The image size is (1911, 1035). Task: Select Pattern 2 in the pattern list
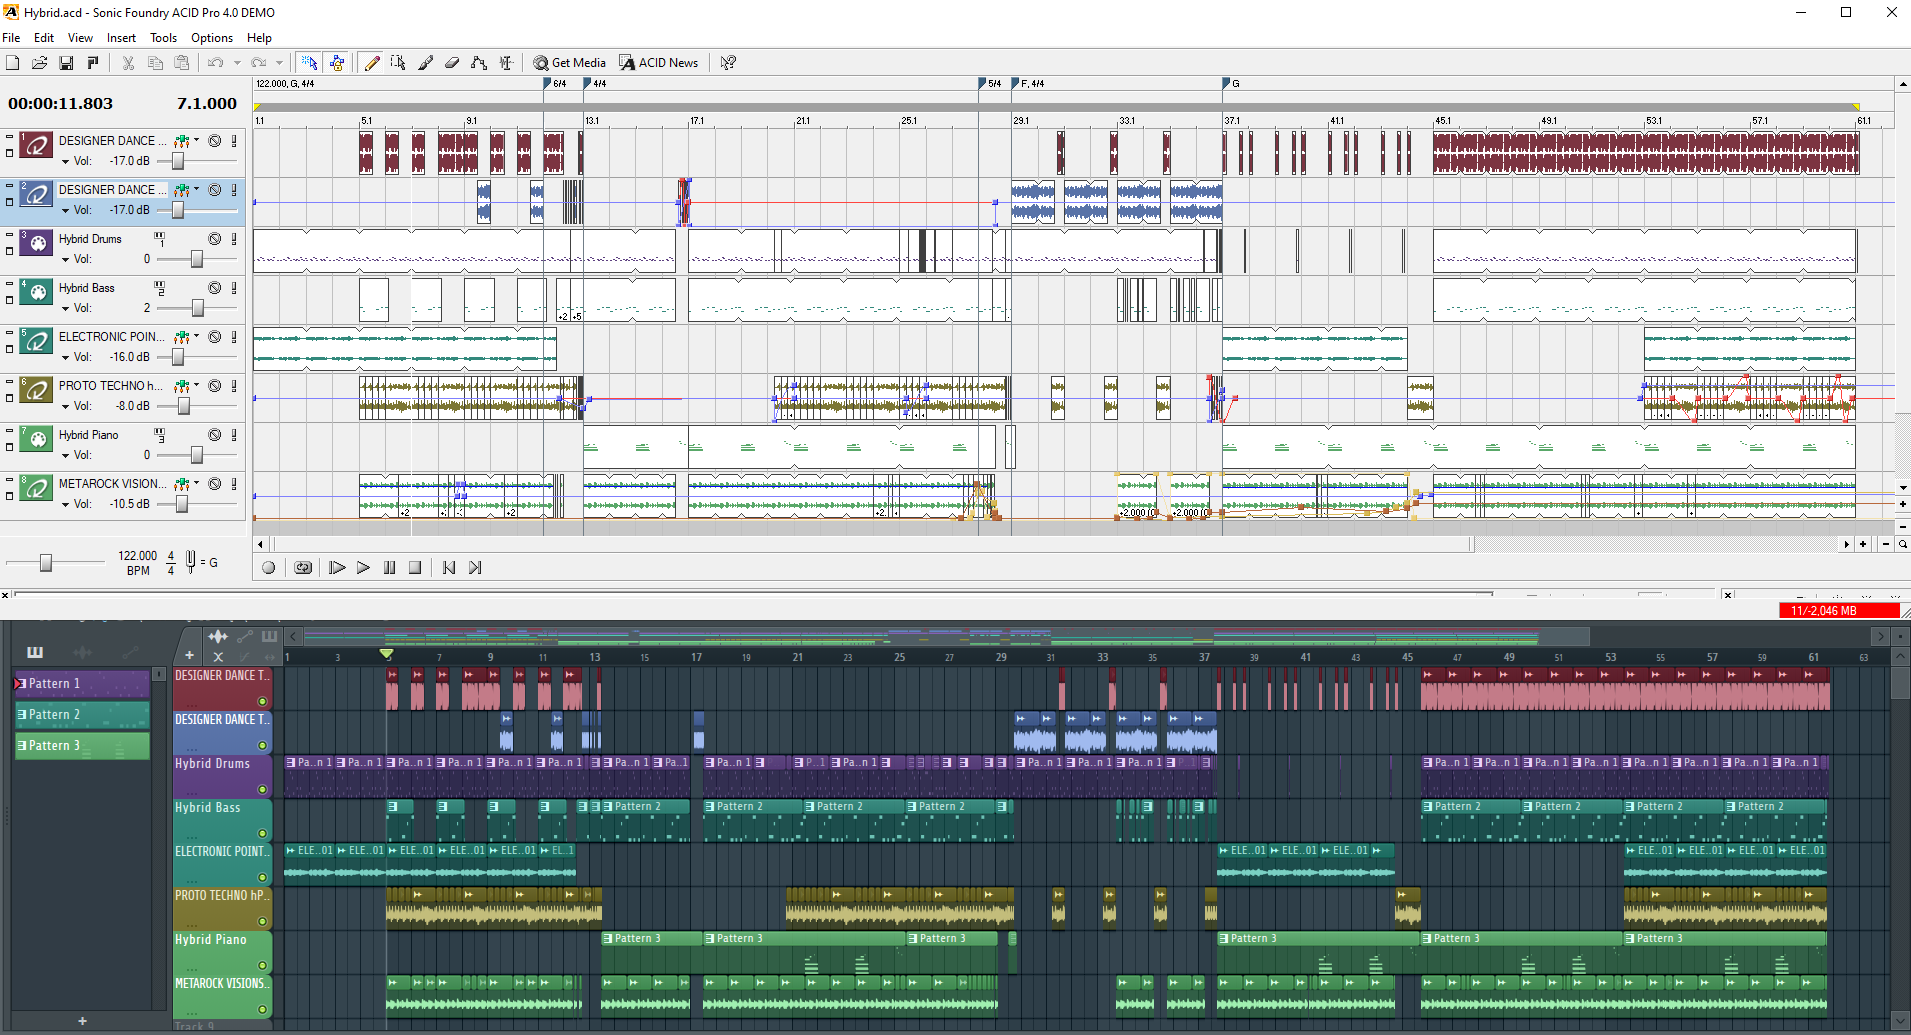click(81, 715)
